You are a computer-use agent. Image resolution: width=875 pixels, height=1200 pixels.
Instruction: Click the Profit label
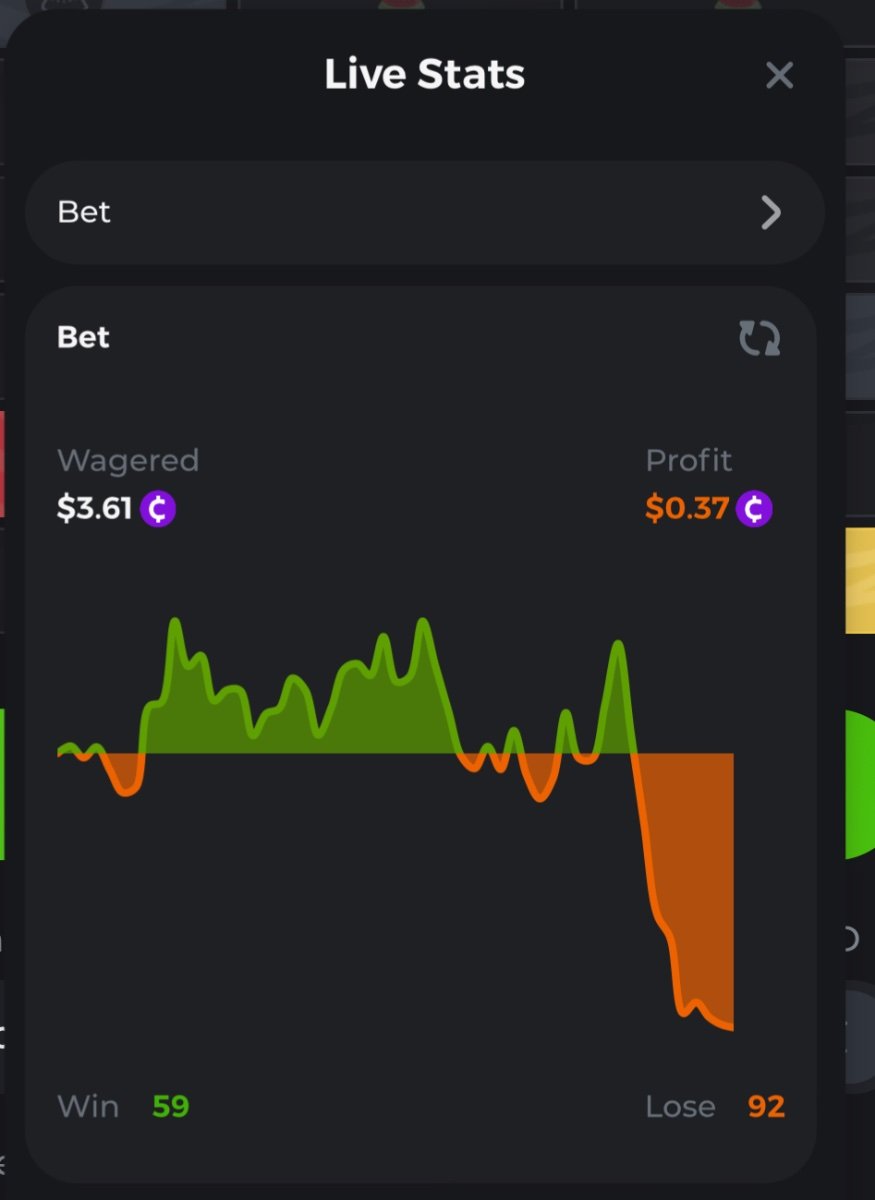coord(689,461)
